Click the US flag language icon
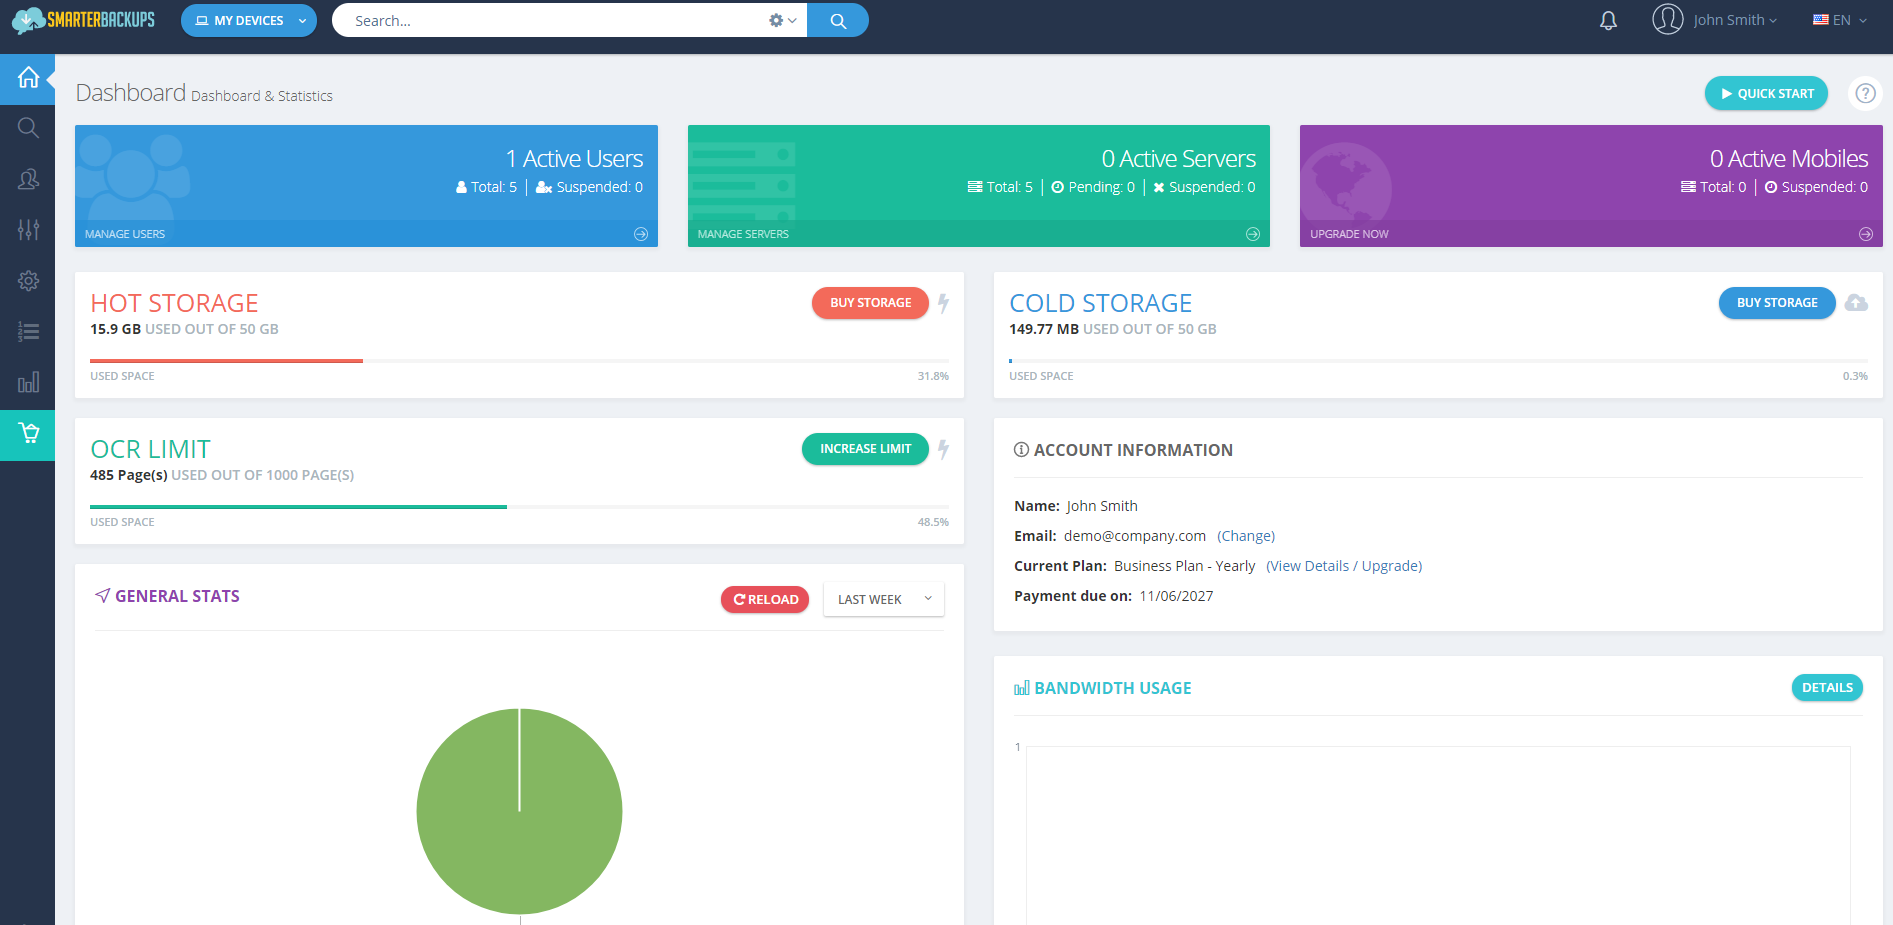Viewport: 1893px width, 925px height. tap(1821, 20)
